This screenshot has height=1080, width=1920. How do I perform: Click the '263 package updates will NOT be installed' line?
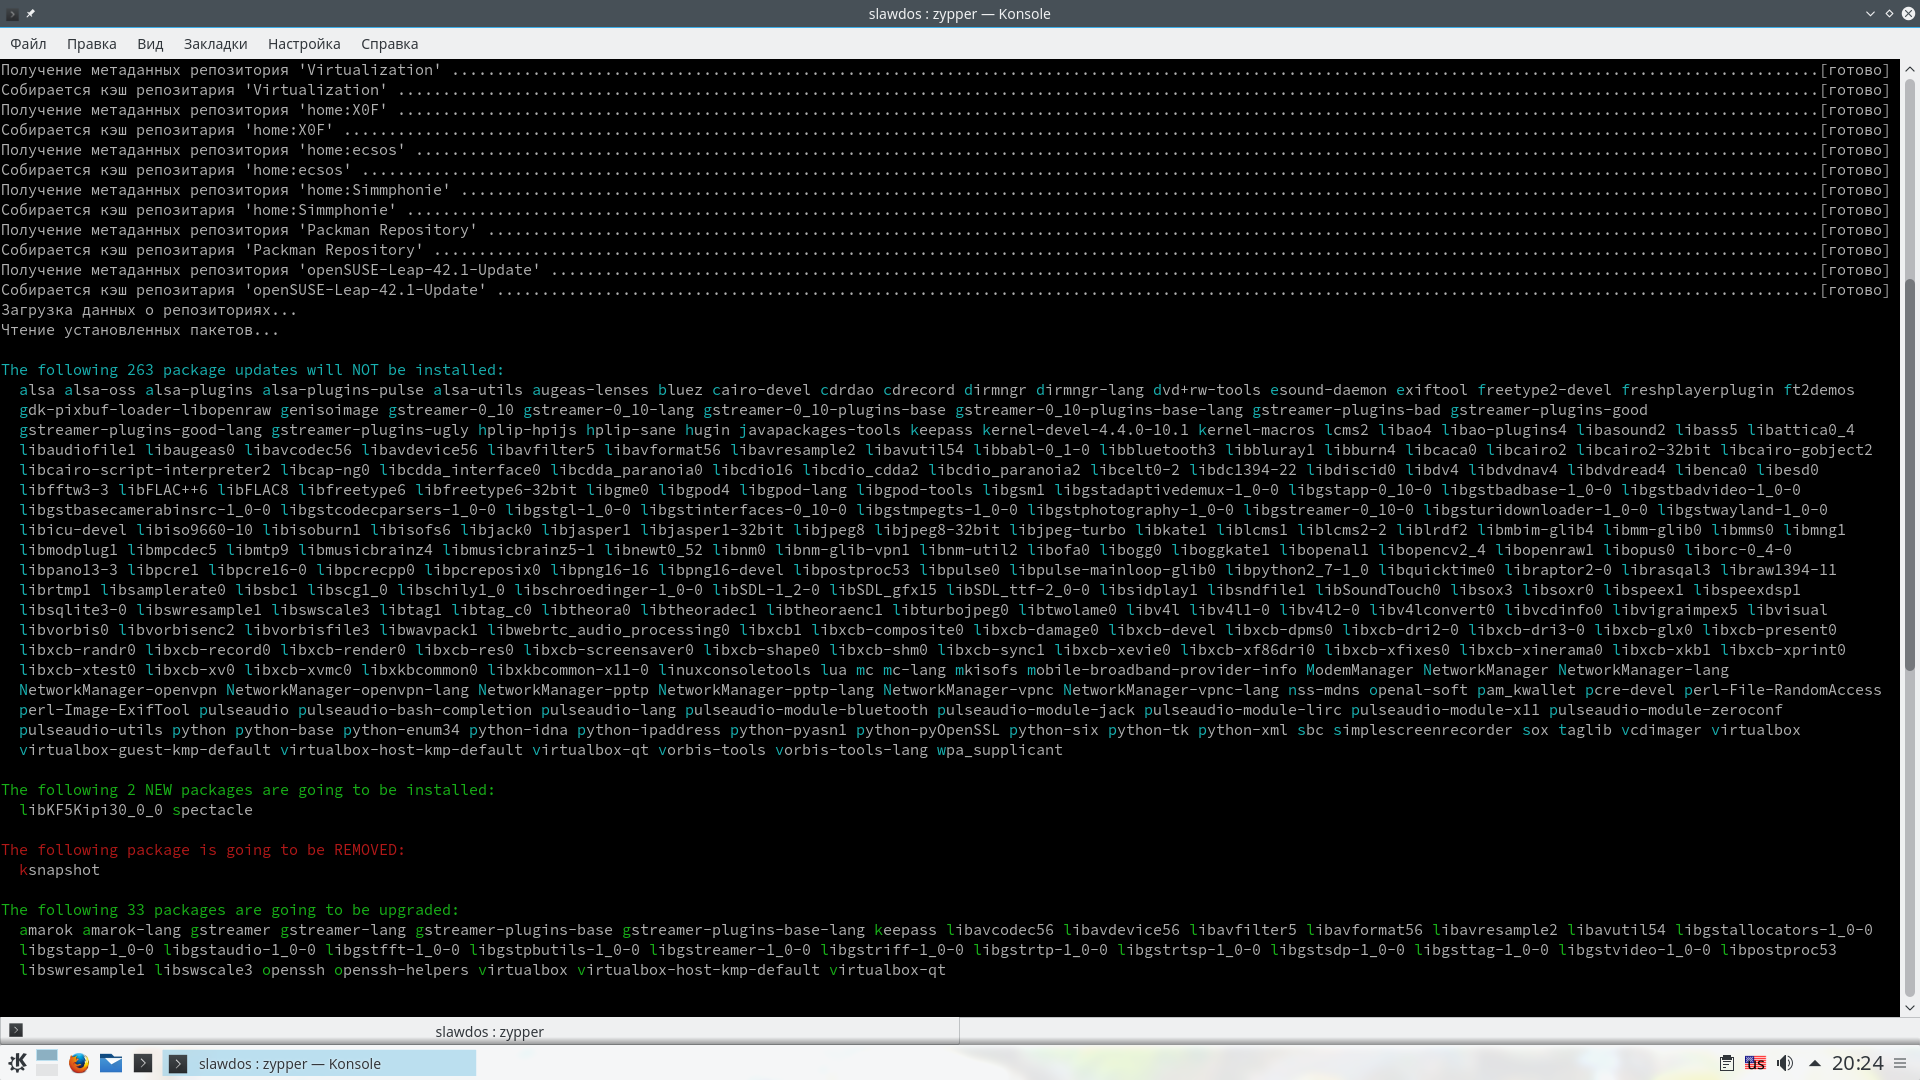[252, 370]
